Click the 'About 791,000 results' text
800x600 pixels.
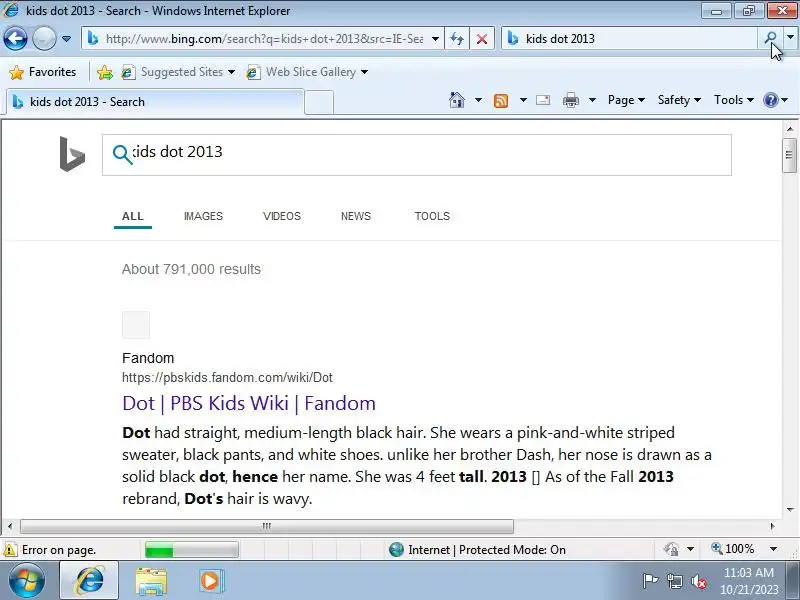coord(191,269)
